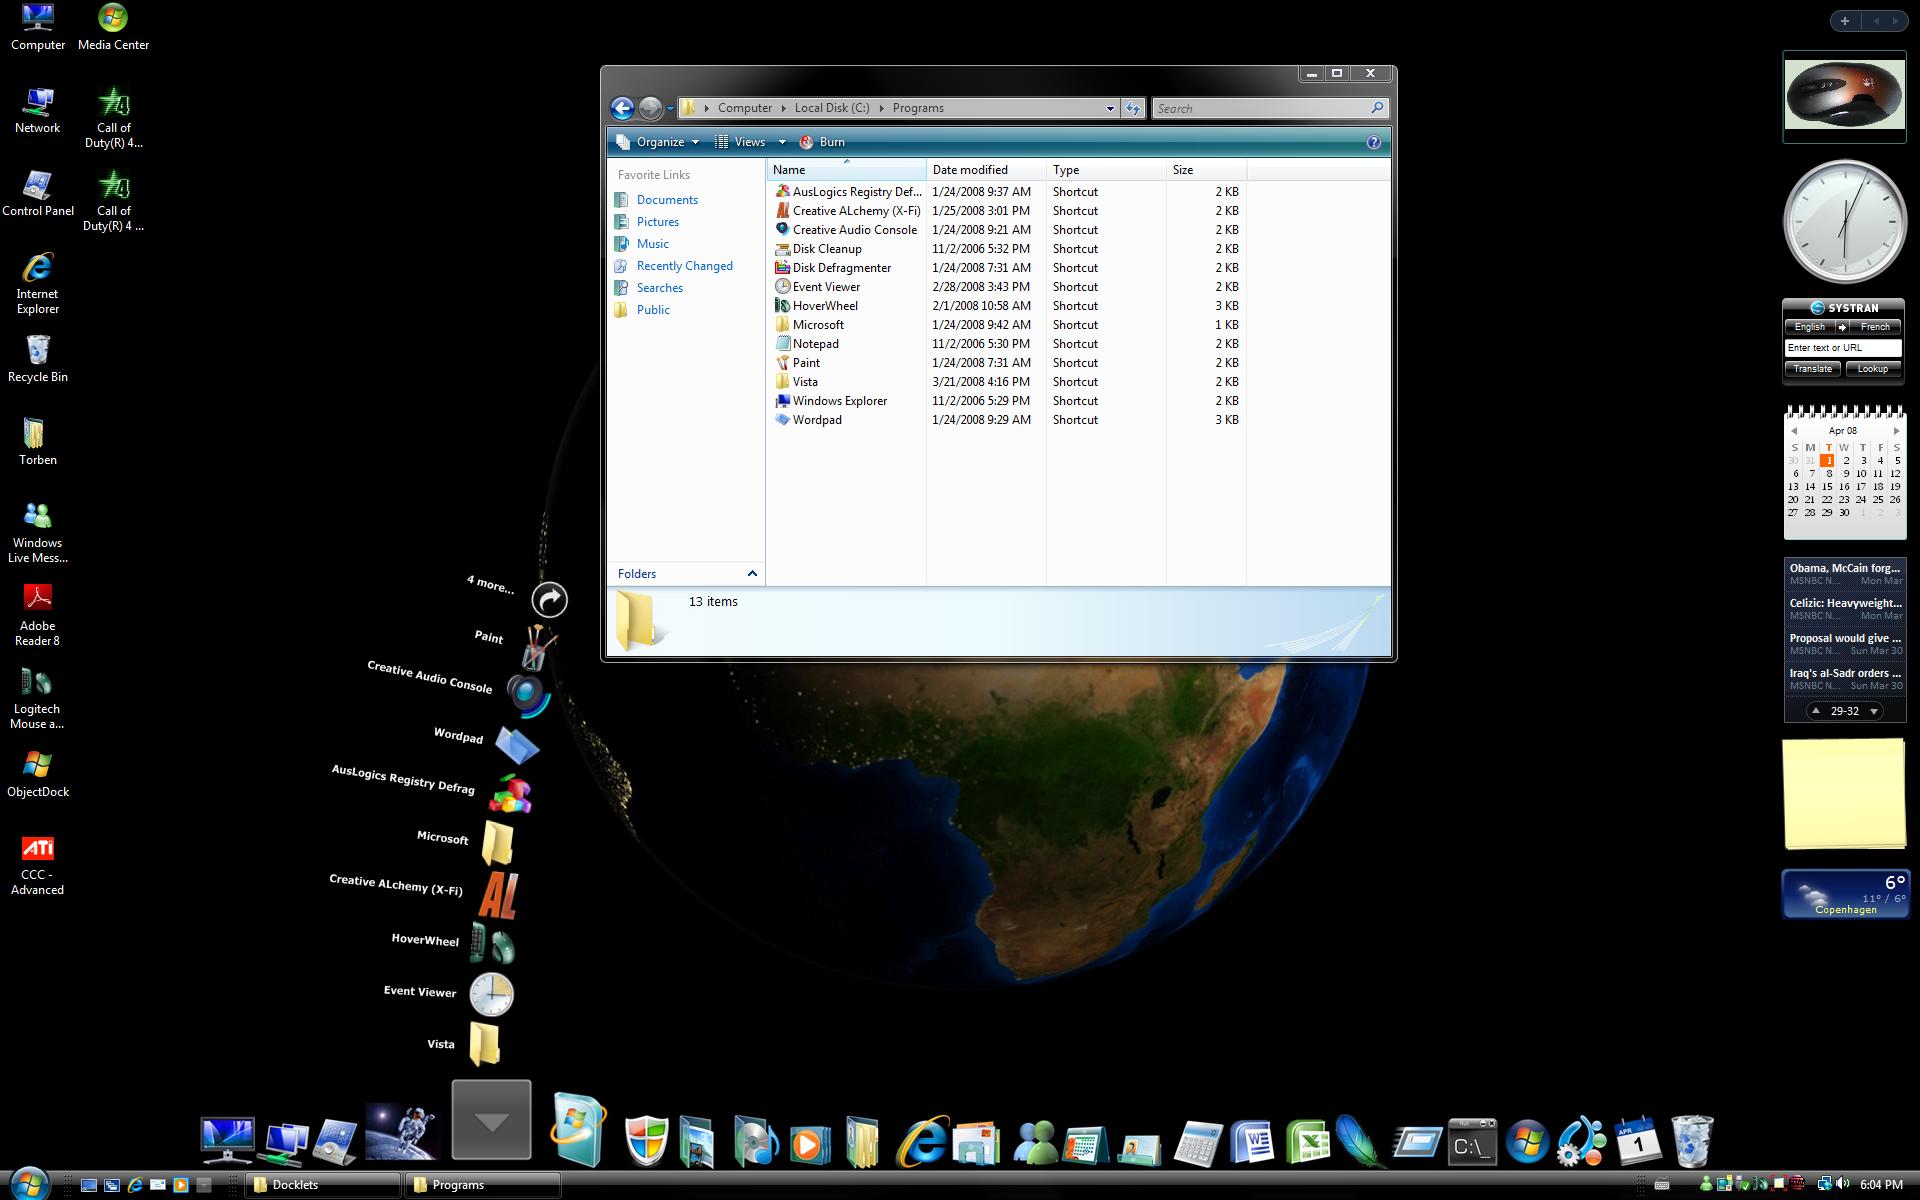
Task: Click the Local Disk (C:) breadcrumb in the address bar
Action: click(831, 108)
